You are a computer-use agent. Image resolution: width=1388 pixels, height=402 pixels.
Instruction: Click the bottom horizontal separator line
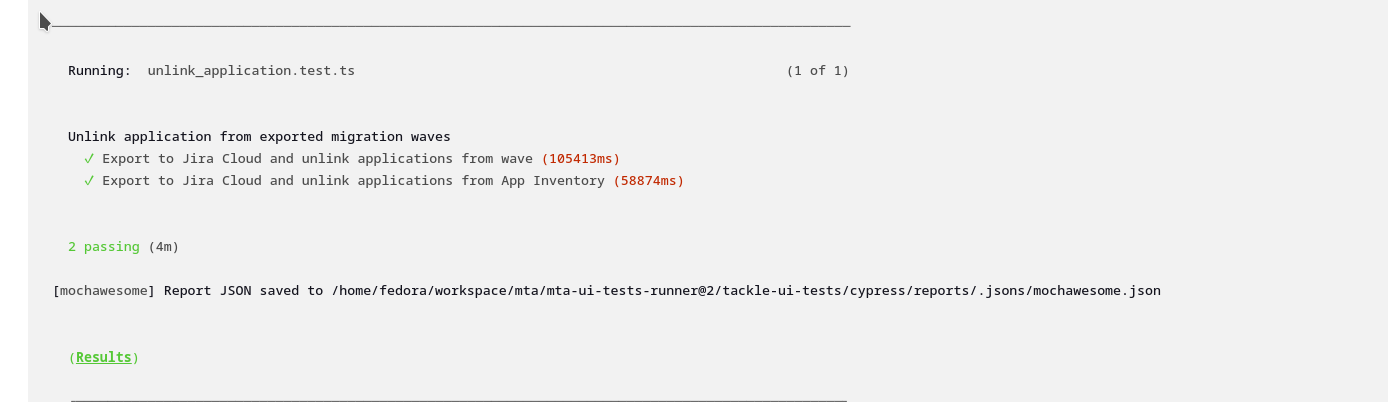click(x=458, y=400)
